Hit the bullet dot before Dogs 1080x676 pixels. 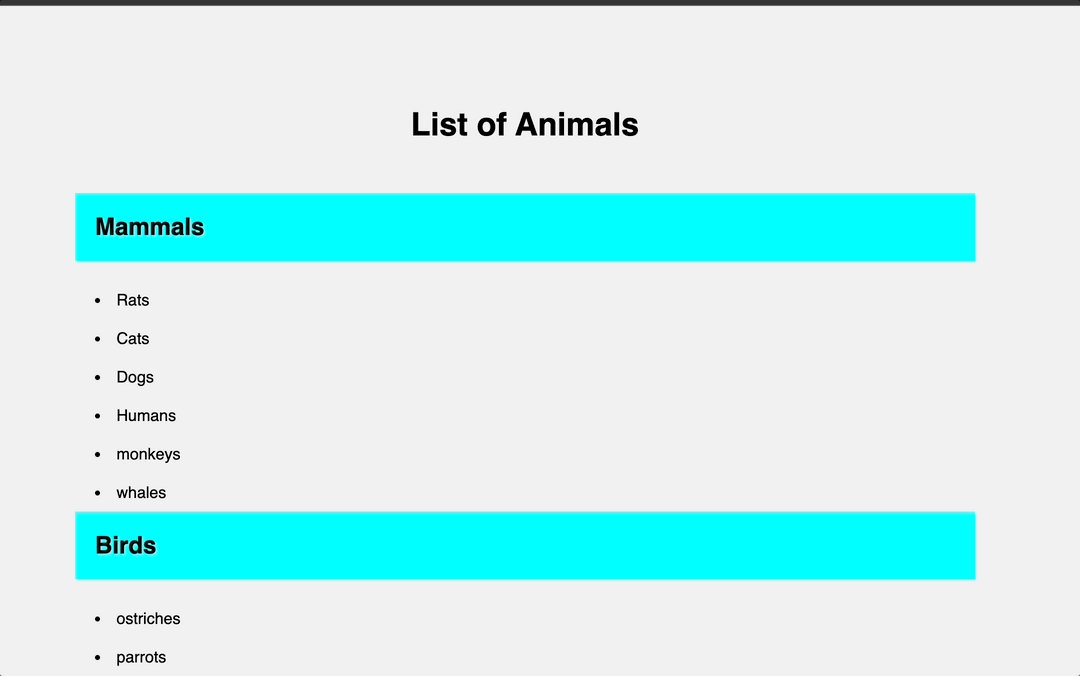click(97, 377)
